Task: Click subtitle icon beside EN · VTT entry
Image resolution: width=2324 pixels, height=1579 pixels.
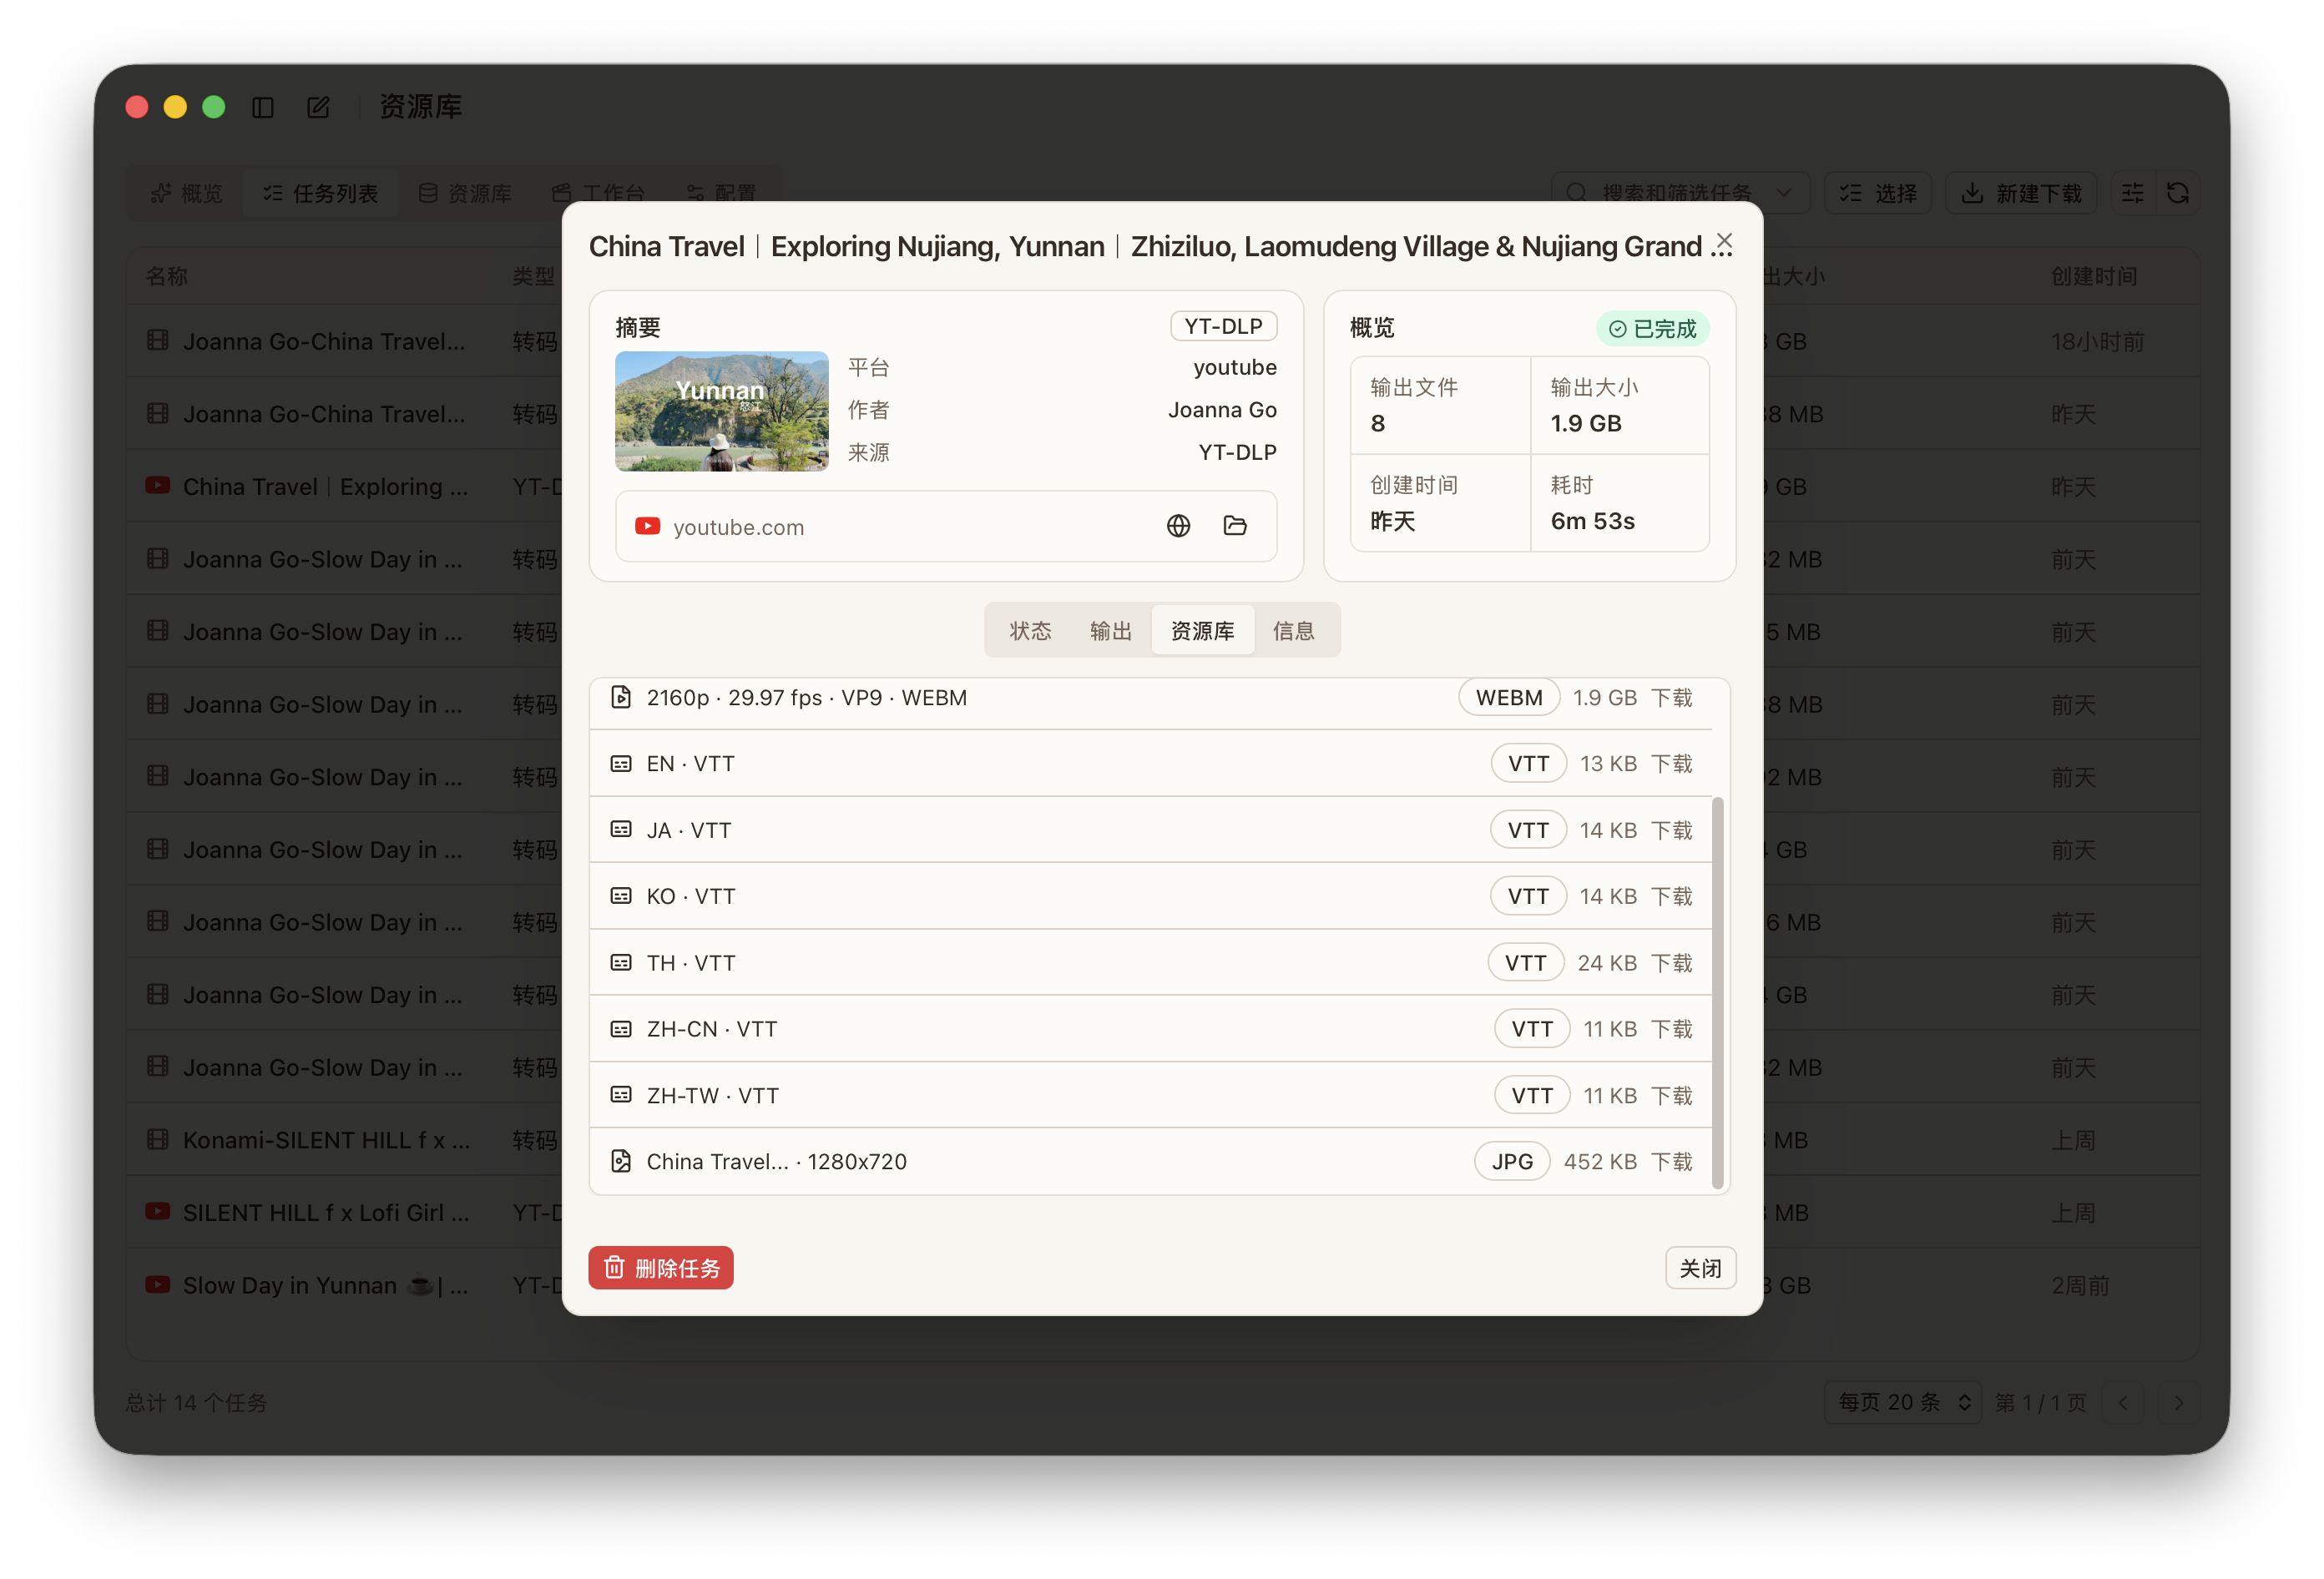Action: coord(622,762)
